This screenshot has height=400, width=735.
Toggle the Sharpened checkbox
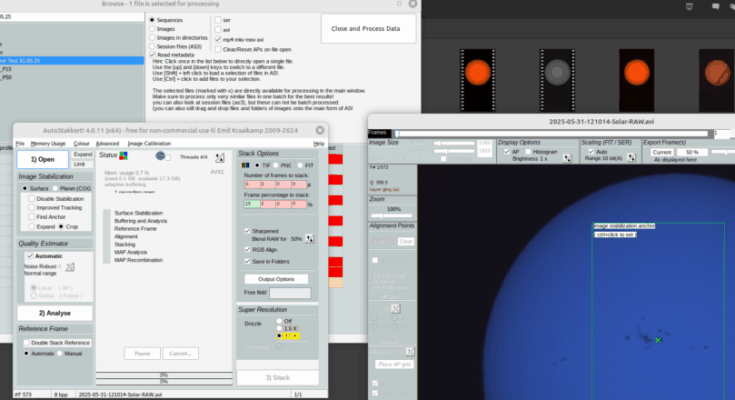247,230
